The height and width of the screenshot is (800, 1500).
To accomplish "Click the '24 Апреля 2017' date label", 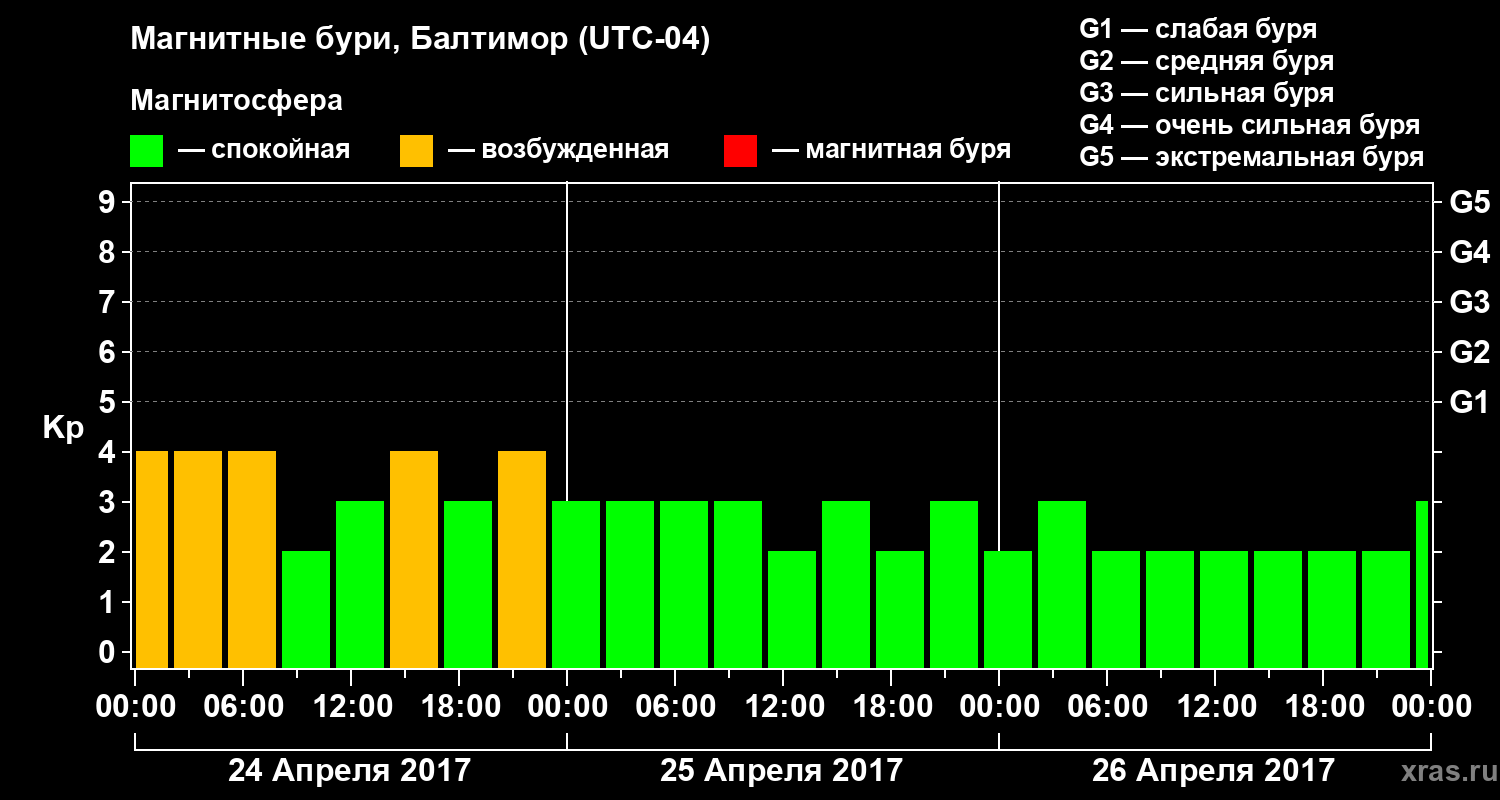I will [349, 771].
